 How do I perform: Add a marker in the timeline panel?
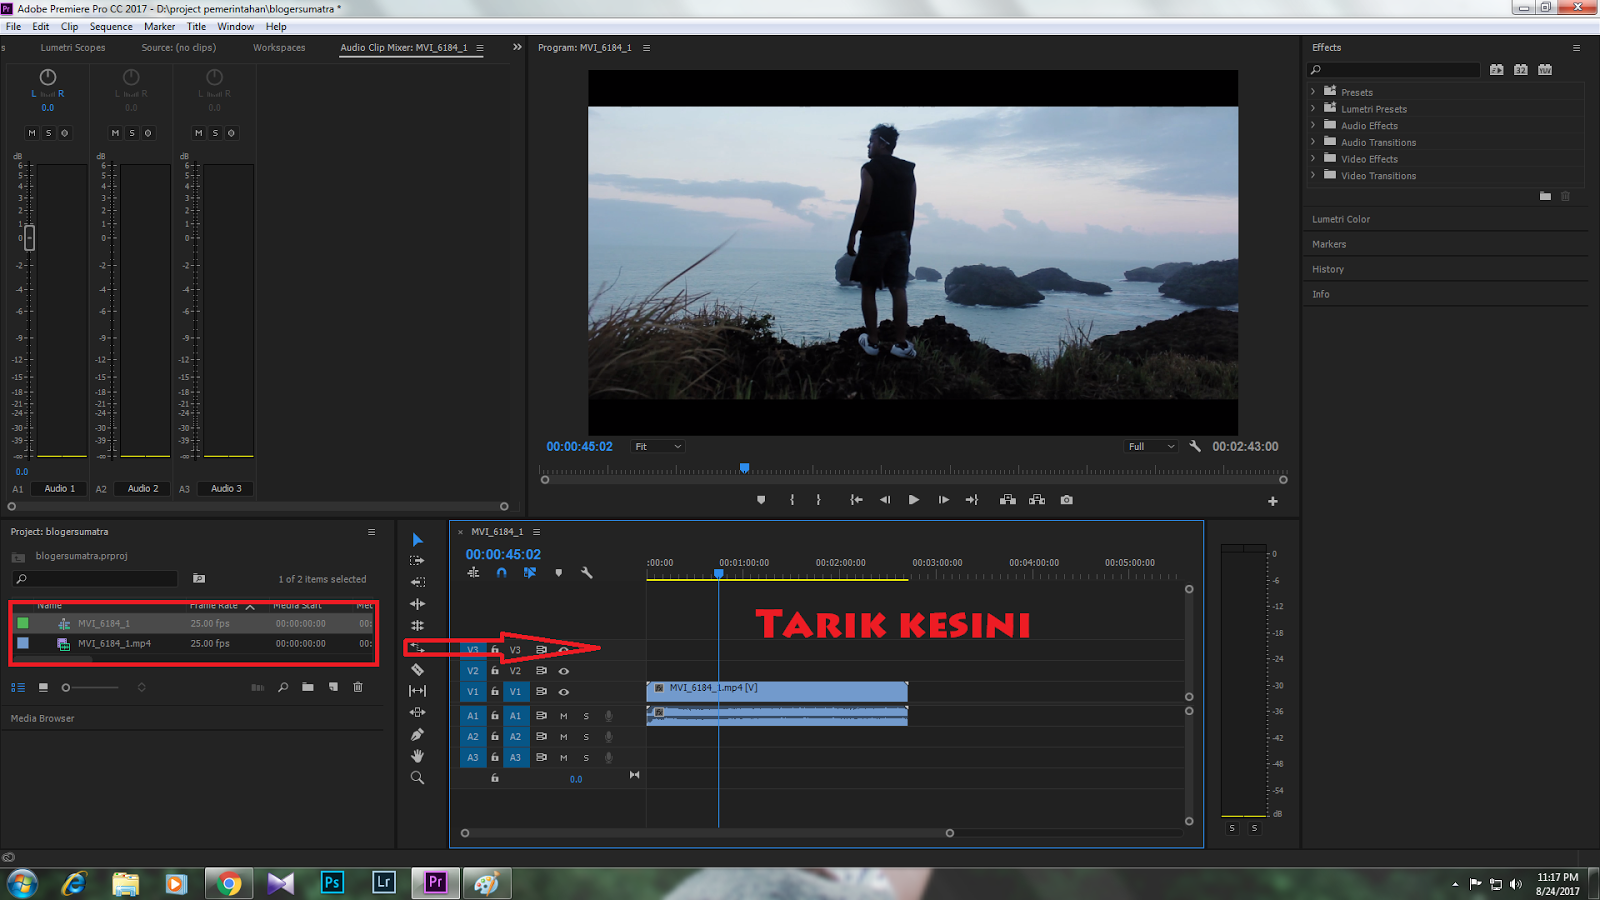[559, 573]
